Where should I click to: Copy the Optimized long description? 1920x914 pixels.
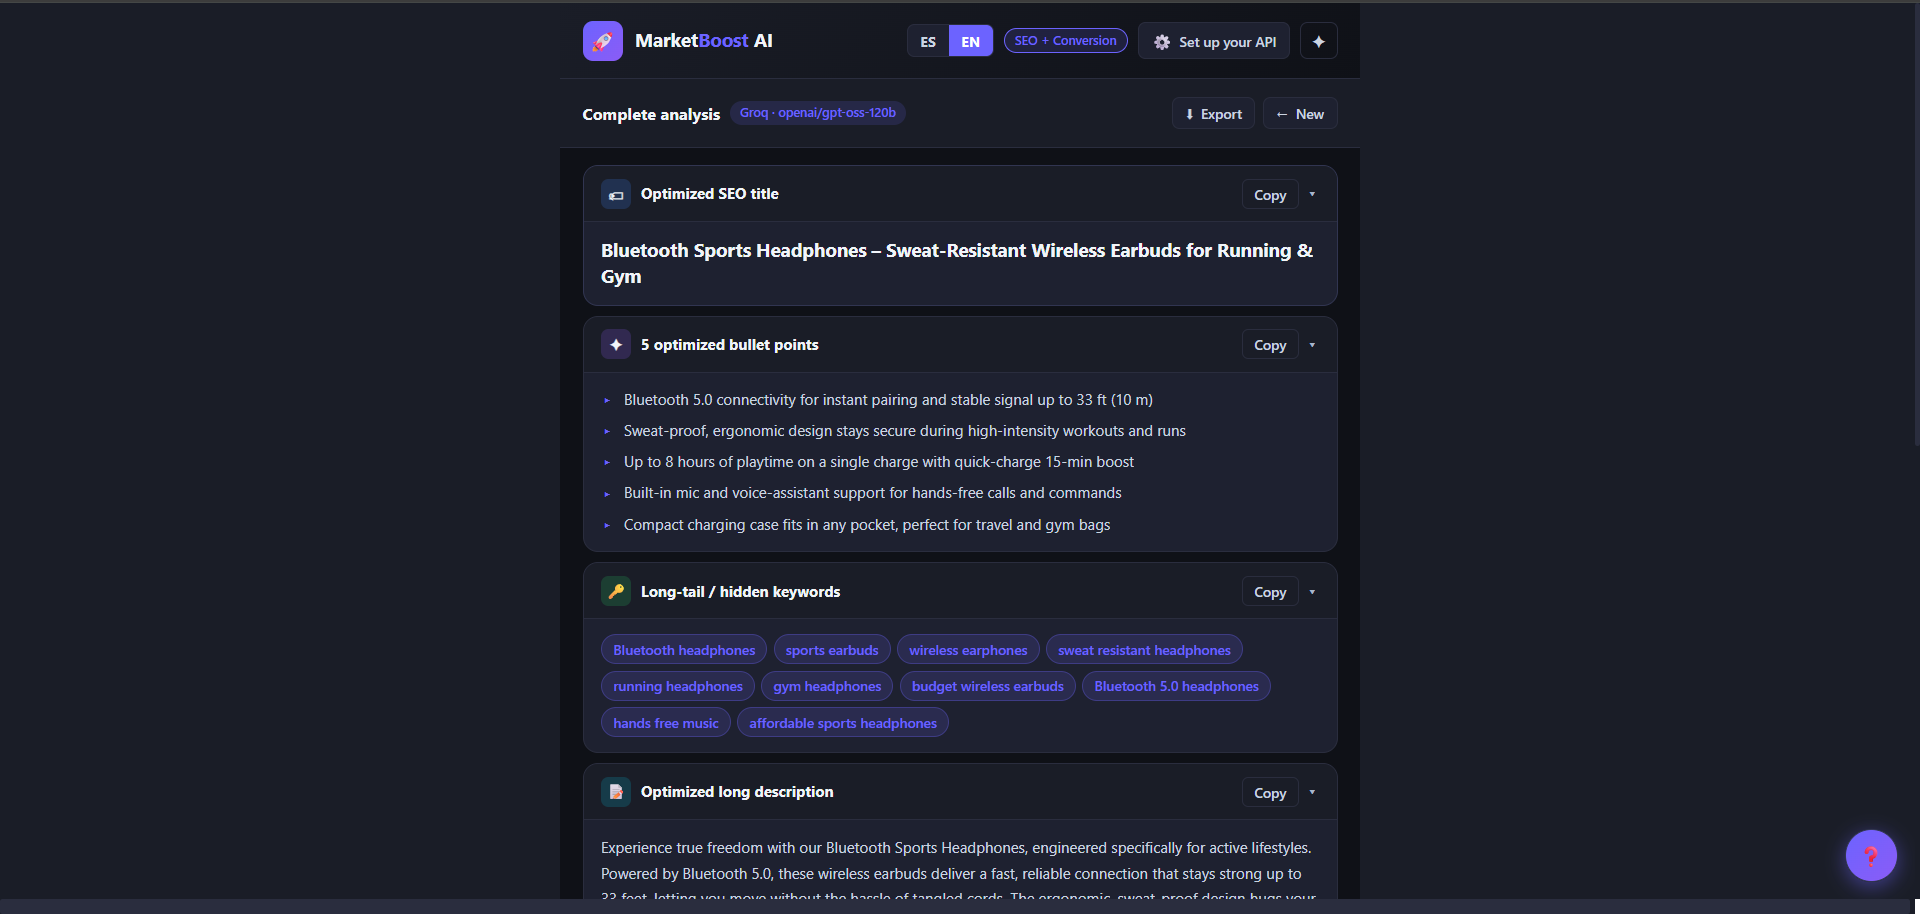pyautogui.click(x=1270, y=792)
